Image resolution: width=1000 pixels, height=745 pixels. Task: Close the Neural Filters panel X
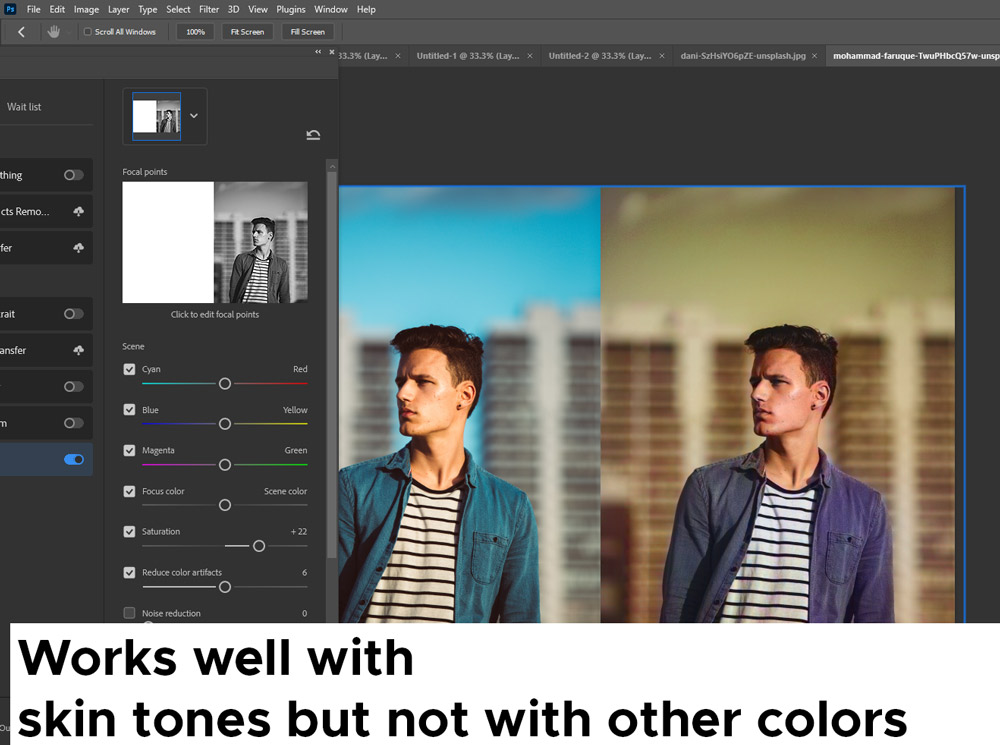click(x=332, y=52)
